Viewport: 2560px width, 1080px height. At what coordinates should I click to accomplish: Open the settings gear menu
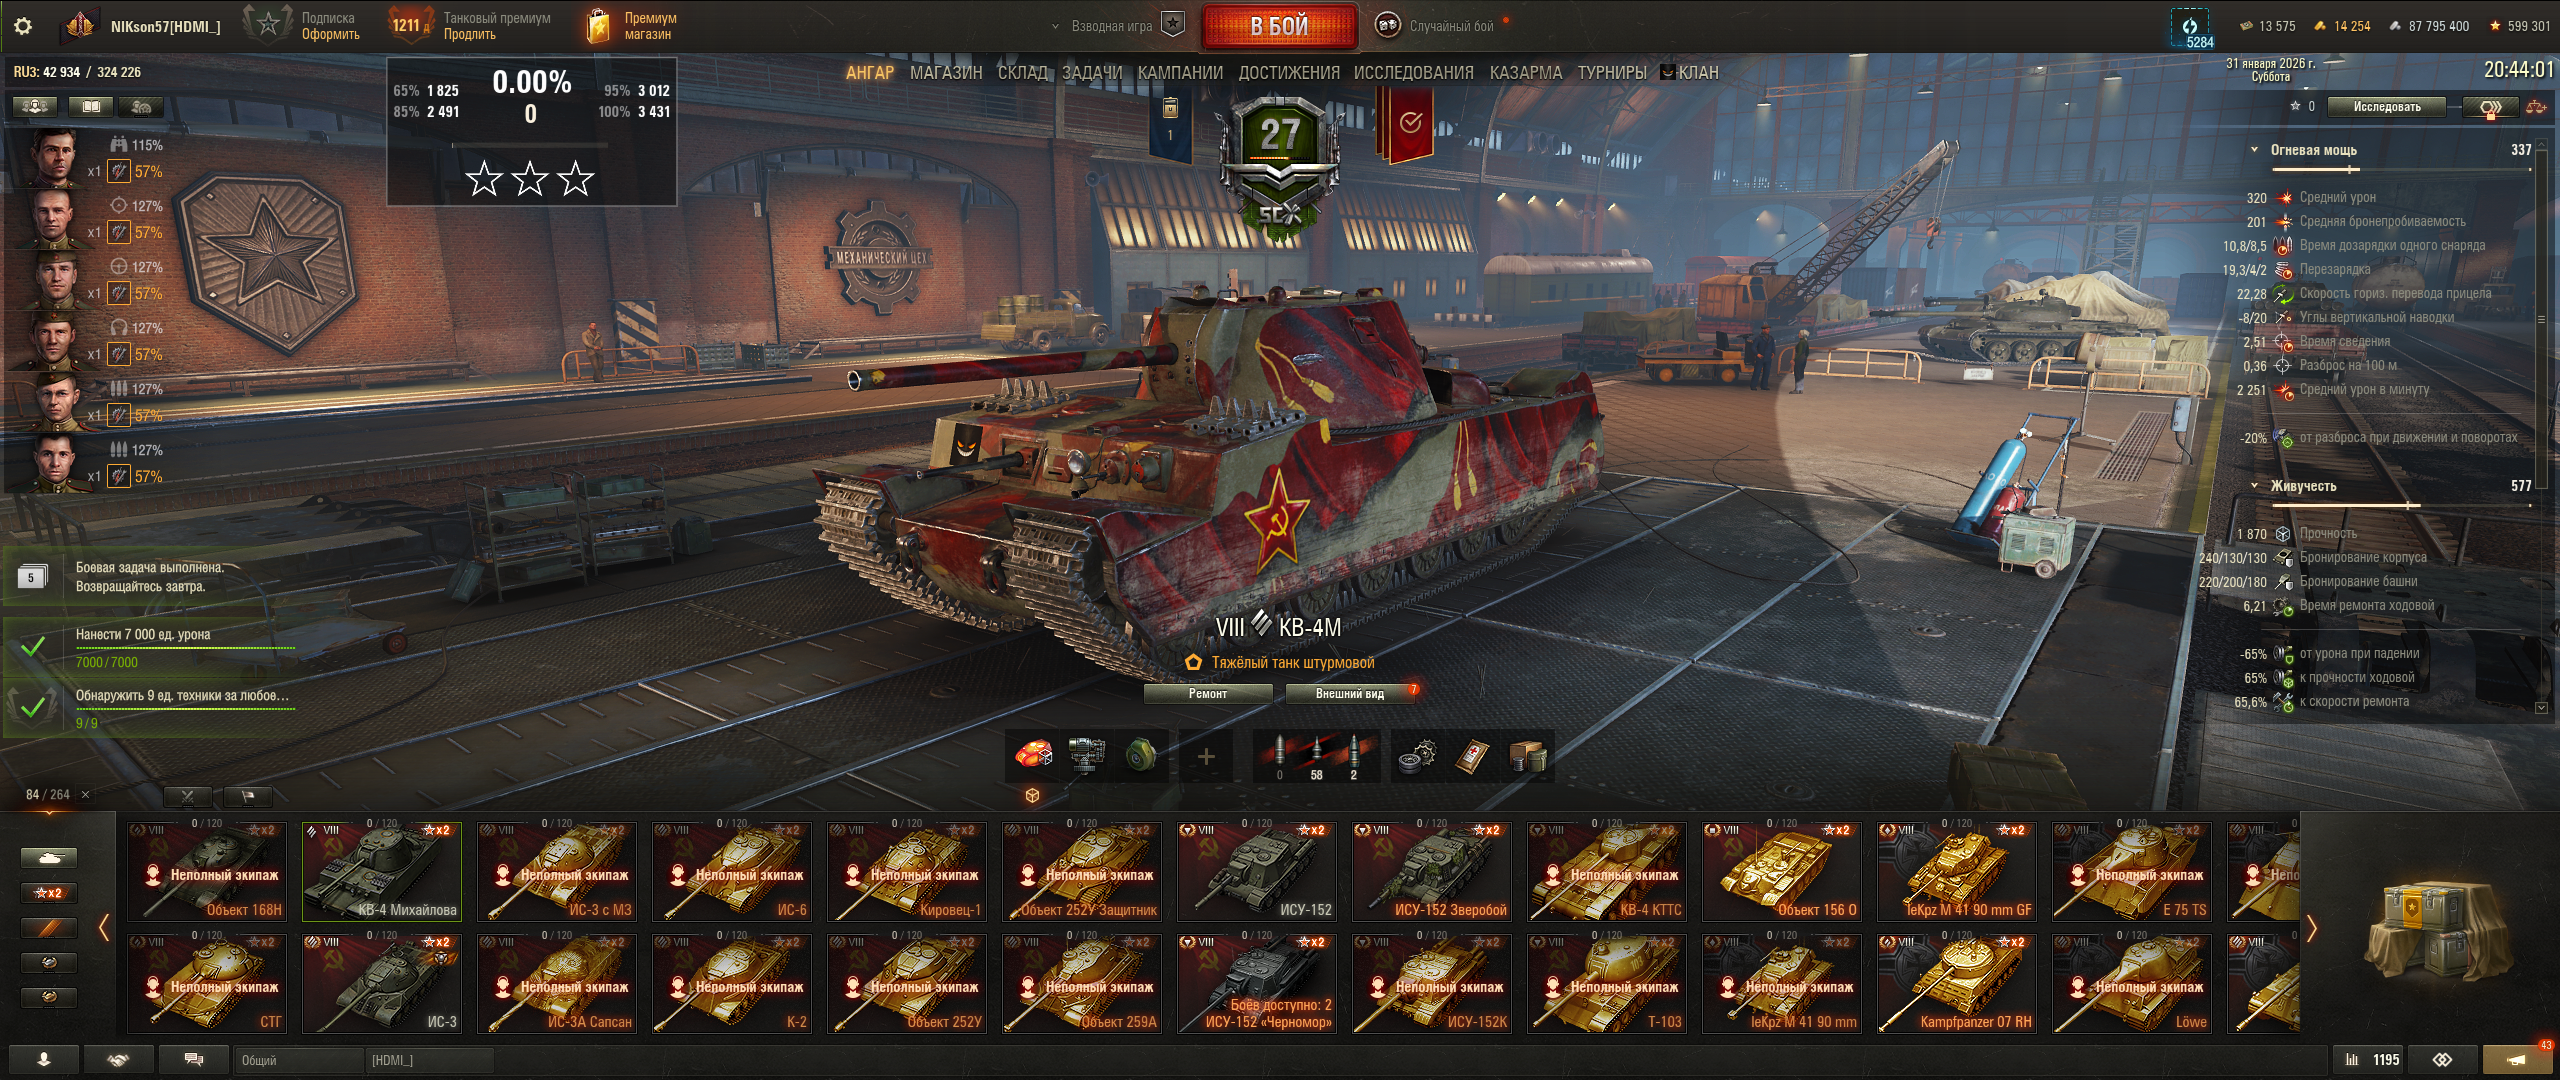23,27
